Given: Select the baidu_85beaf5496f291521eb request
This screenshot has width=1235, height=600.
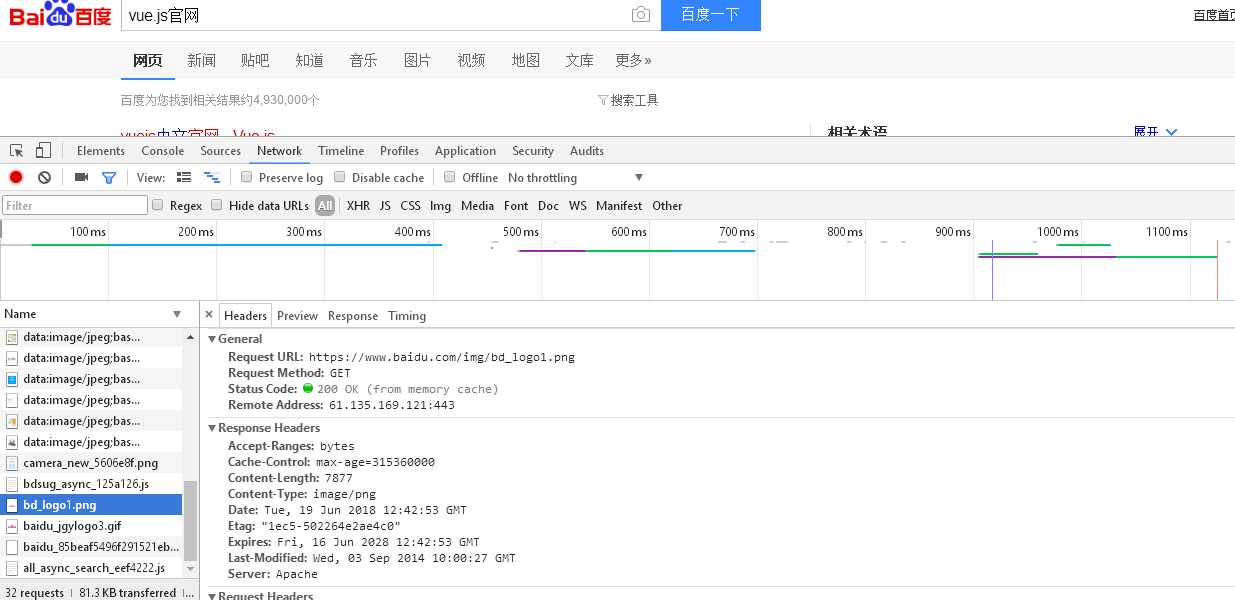Looking at the screenshot, I should tap(91, 547).
